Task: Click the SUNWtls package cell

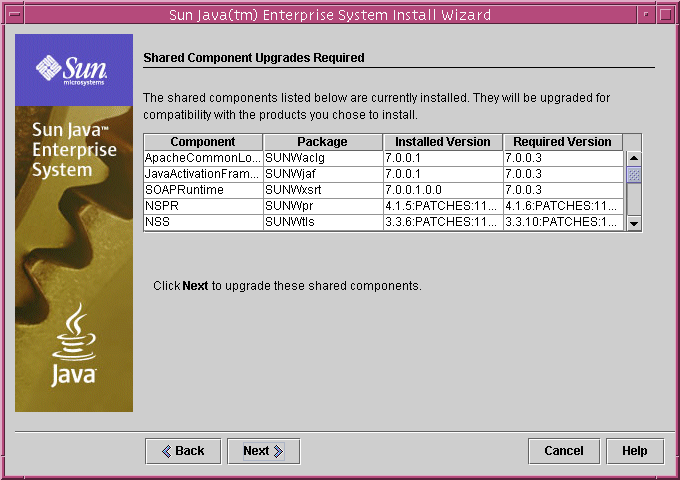Action: point(323,222)
